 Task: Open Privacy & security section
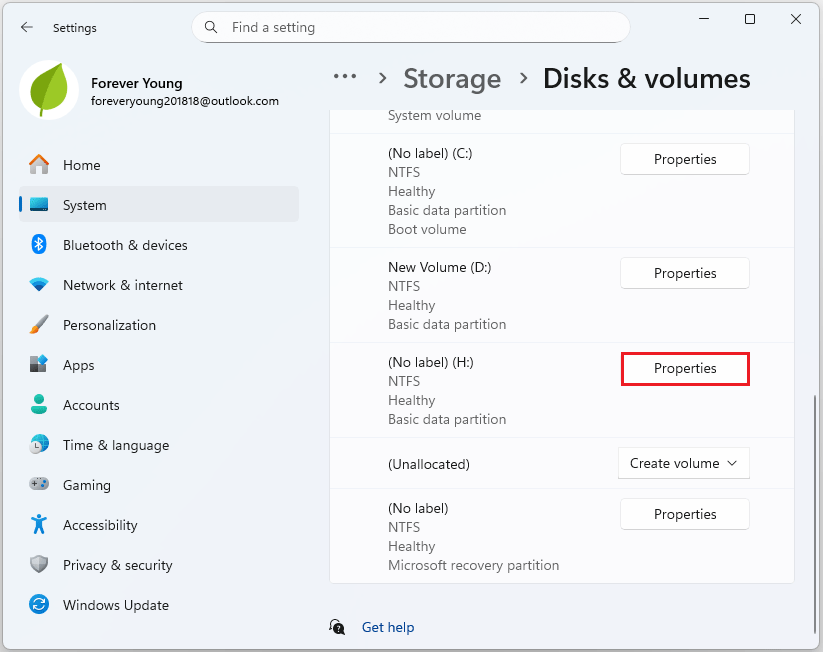tap(117, 565)
